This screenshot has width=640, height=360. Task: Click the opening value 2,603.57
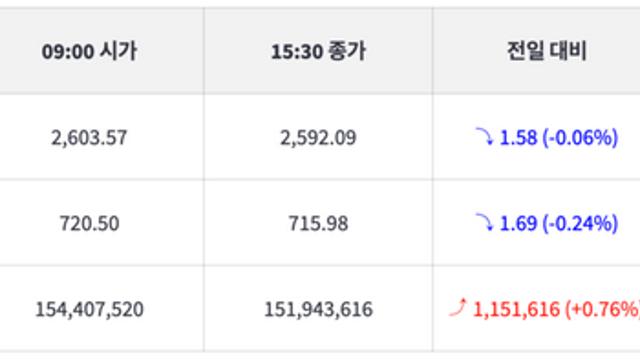pos(89,138)
